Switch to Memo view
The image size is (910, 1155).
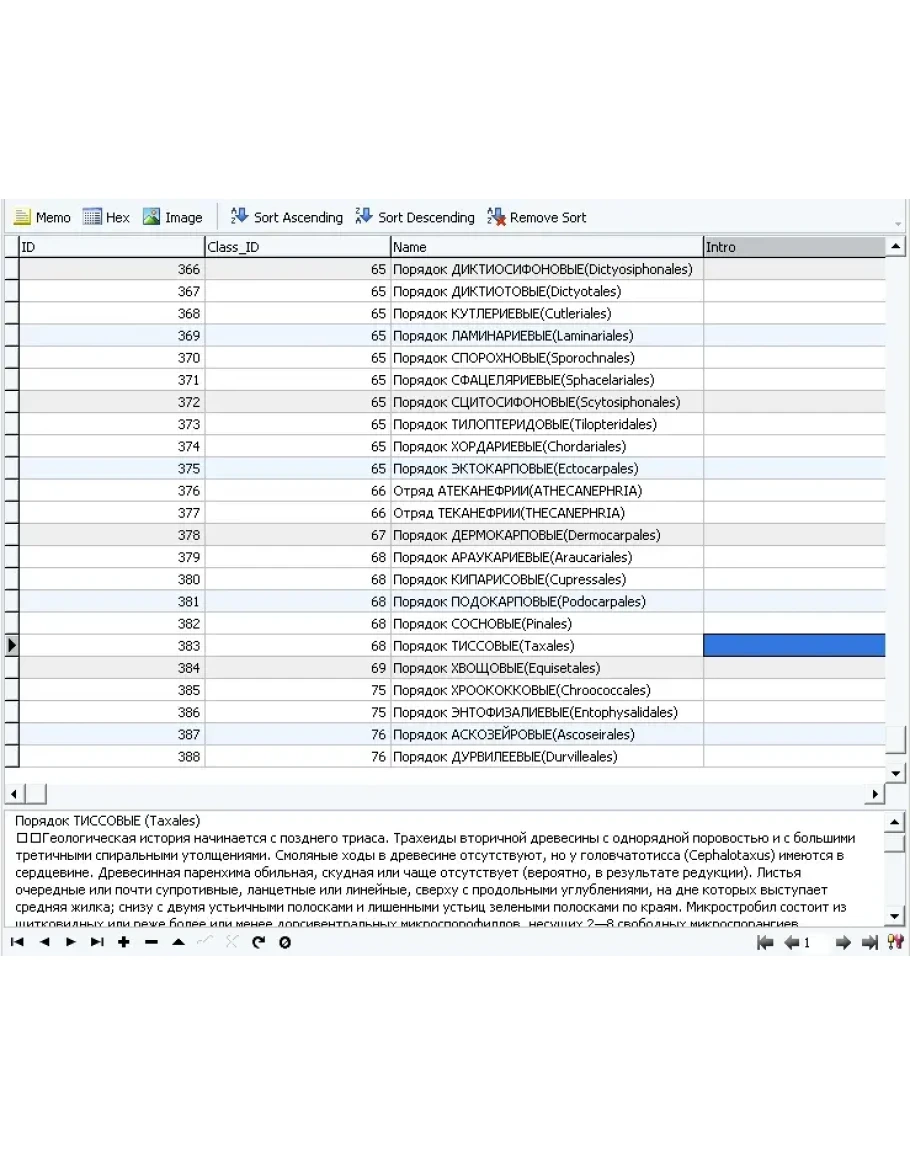pyautogui.click(x=42, y=217)
